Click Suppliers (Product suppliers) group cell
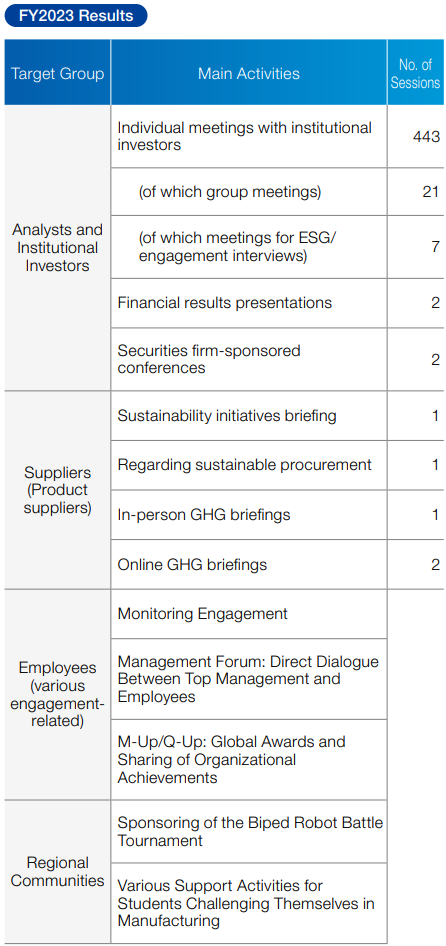446x946 pixels. (x=57, y=490)
